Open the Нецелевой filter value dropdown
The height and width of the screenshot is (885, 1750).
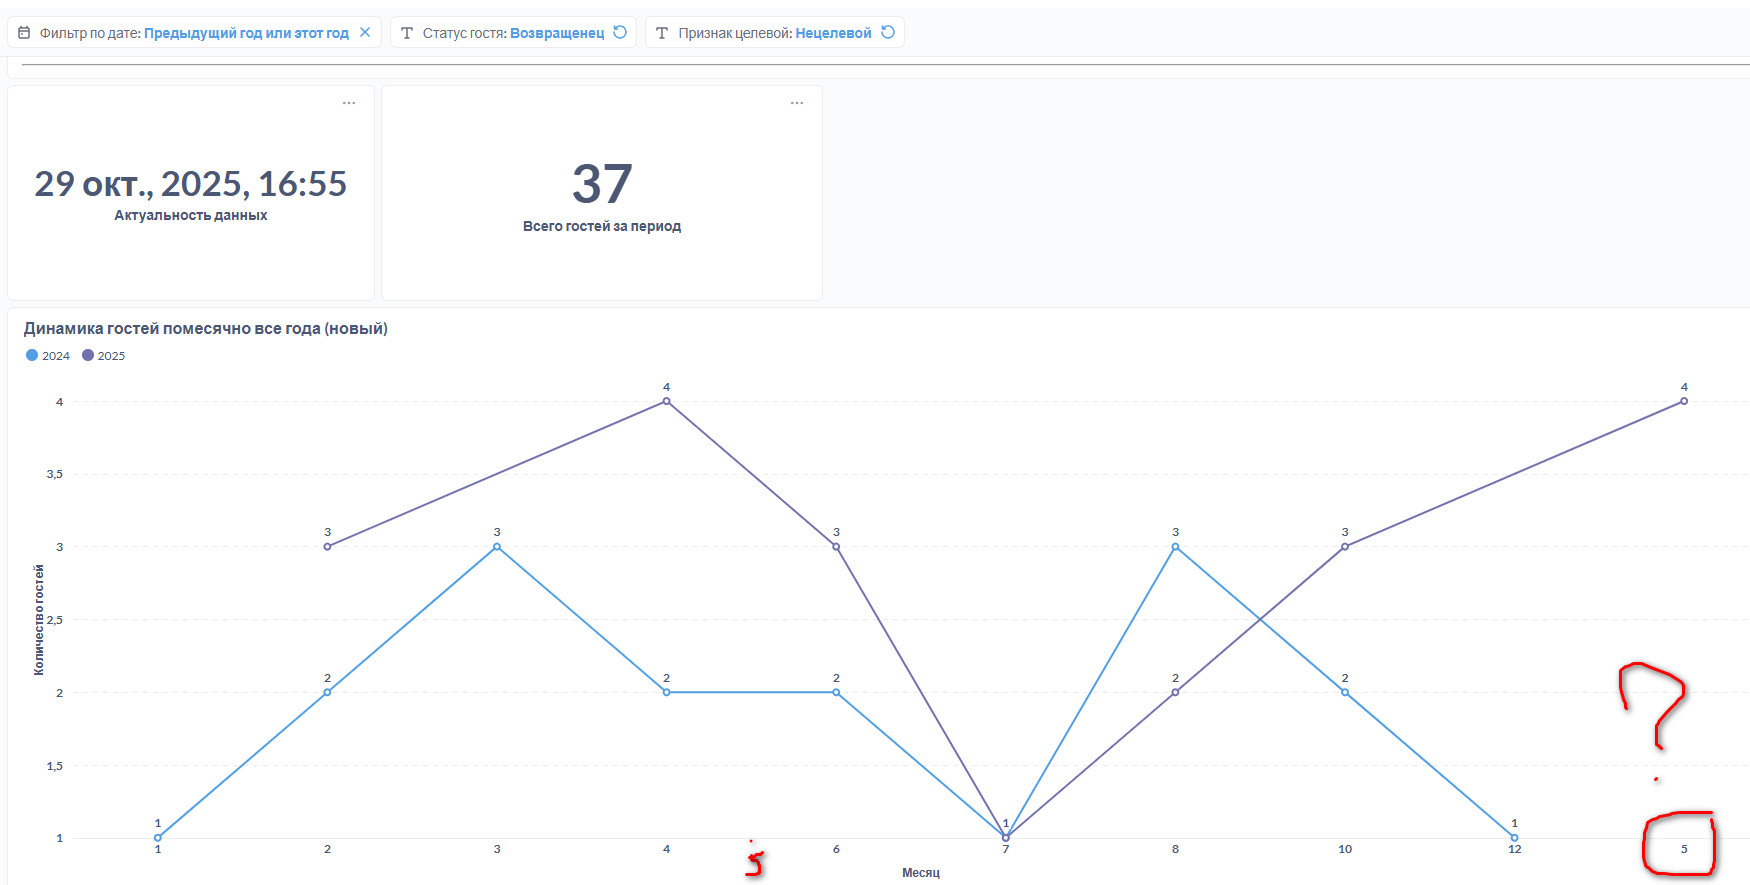[x=833, y=33]
